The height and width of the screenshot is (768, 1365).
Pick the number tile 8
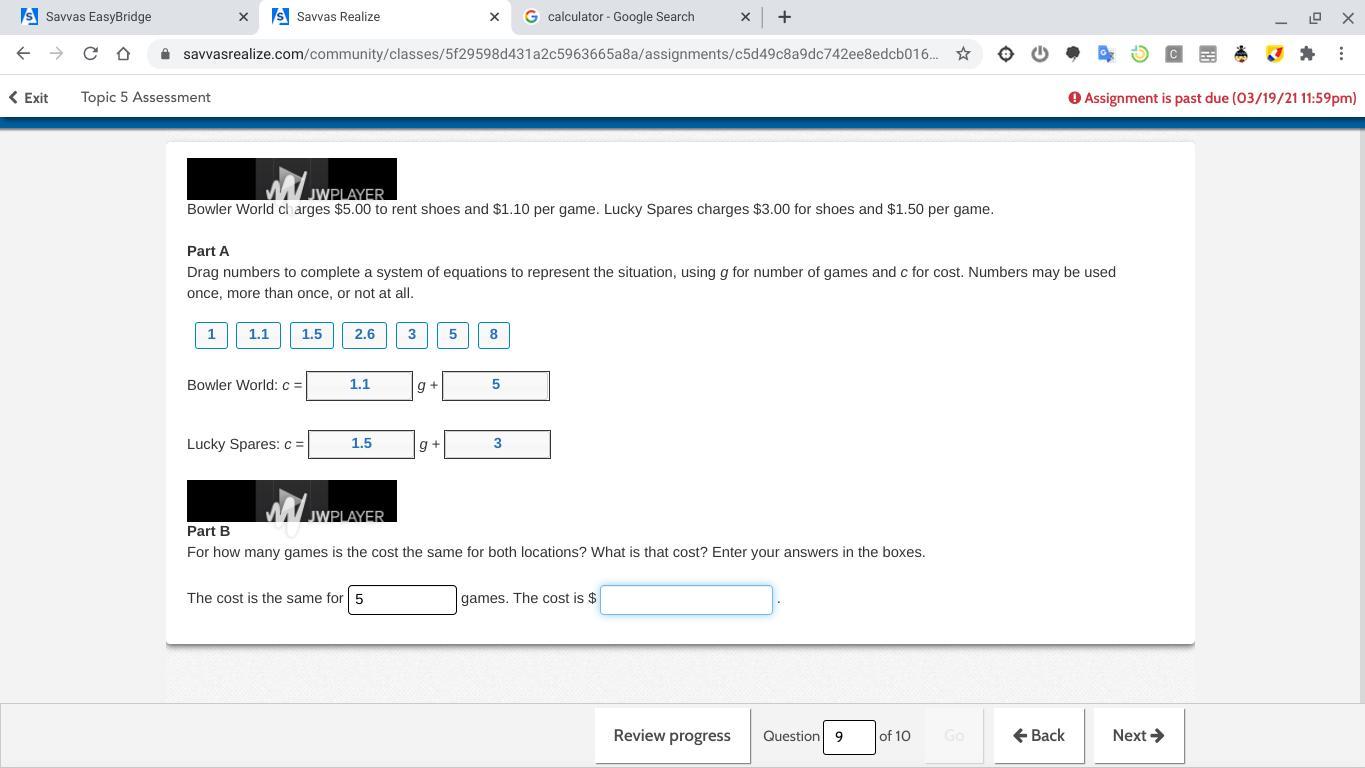(494, 335)
